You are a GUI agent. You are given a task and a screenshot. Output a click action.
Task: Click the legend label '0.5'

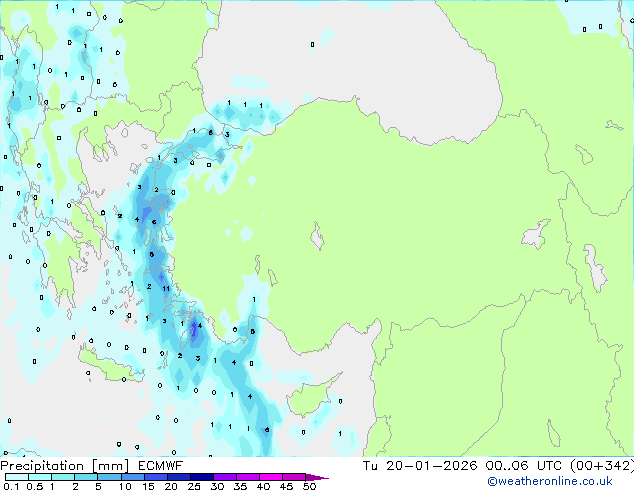pyautogui.click(x=35, y=486)
